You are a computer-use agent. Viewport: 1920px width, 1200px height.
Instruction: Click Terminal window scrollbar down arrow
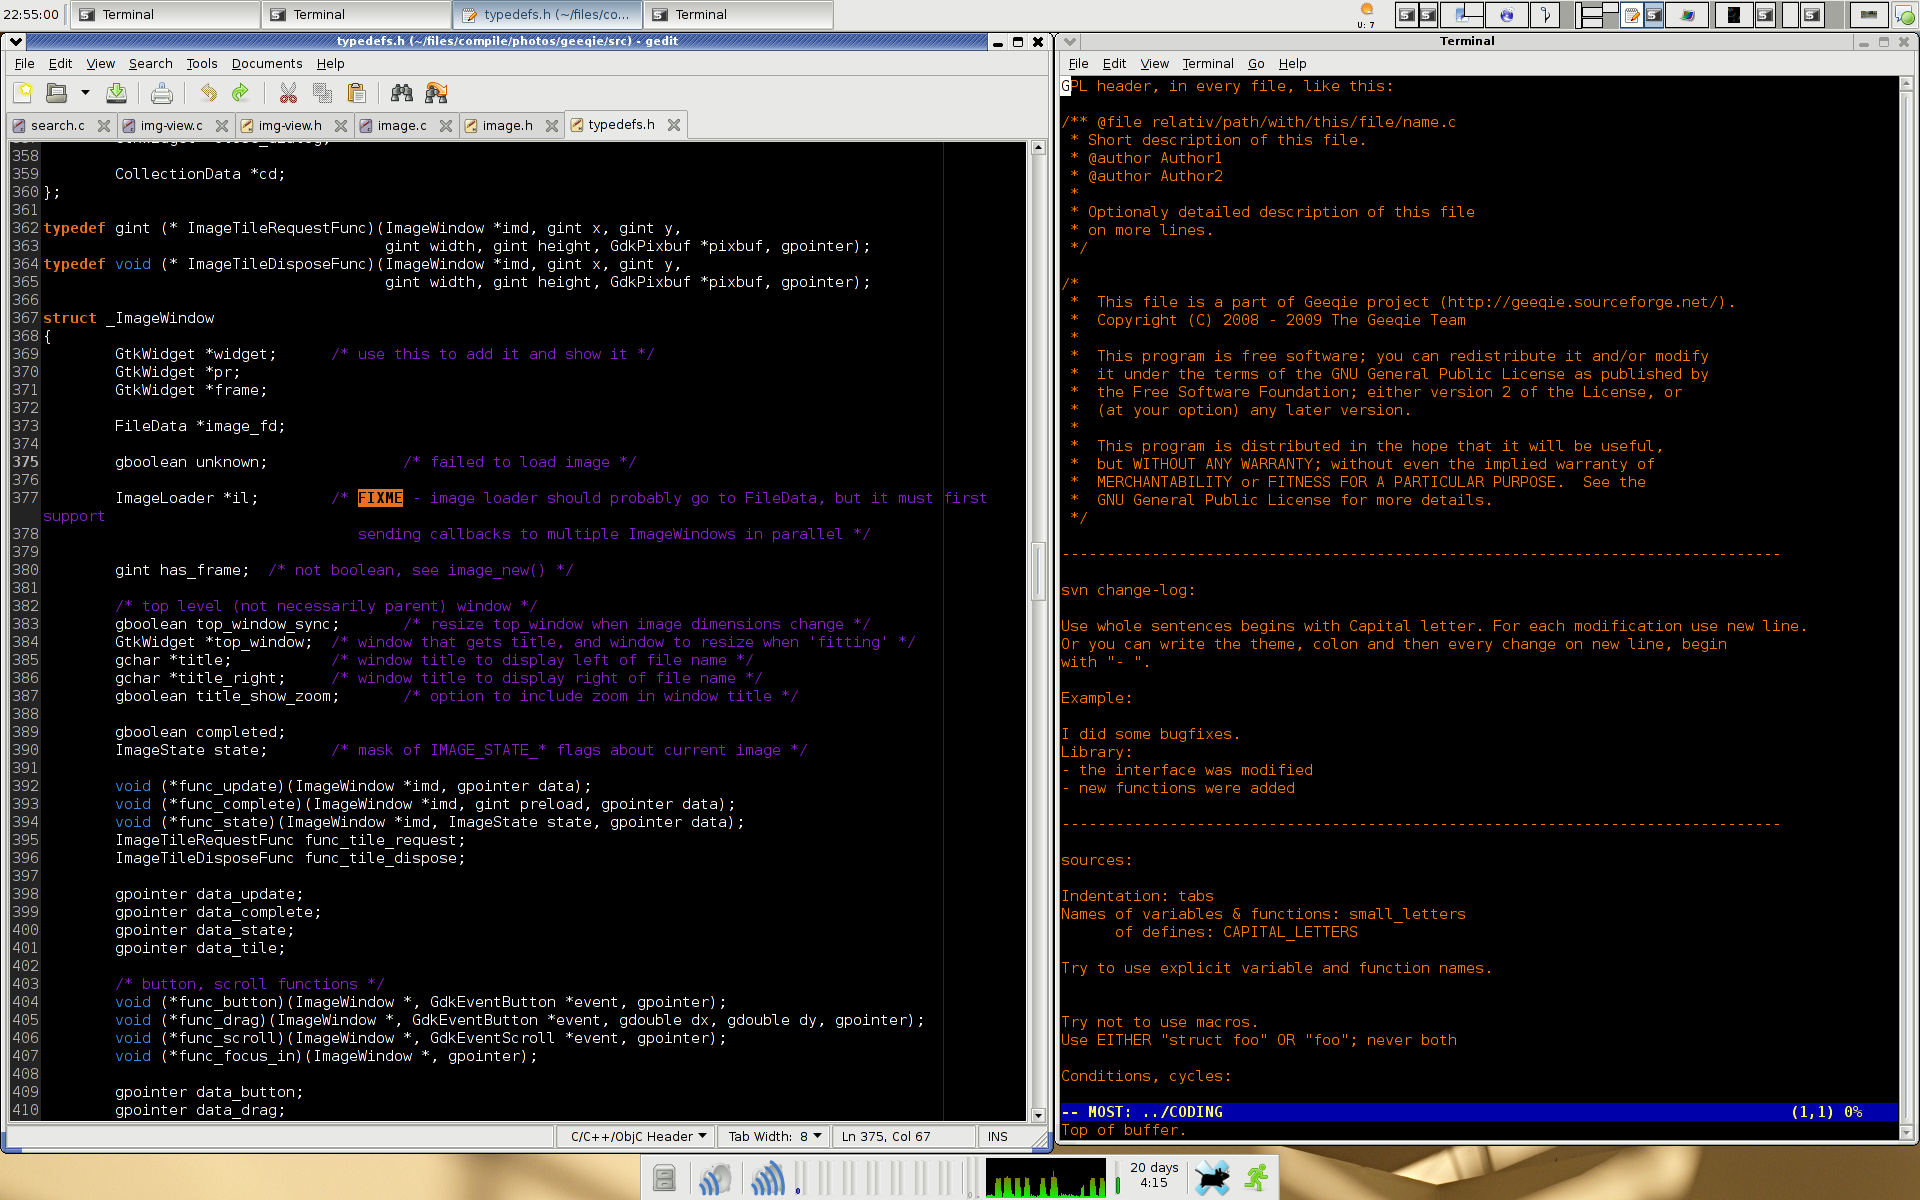coord(1906,1133)
